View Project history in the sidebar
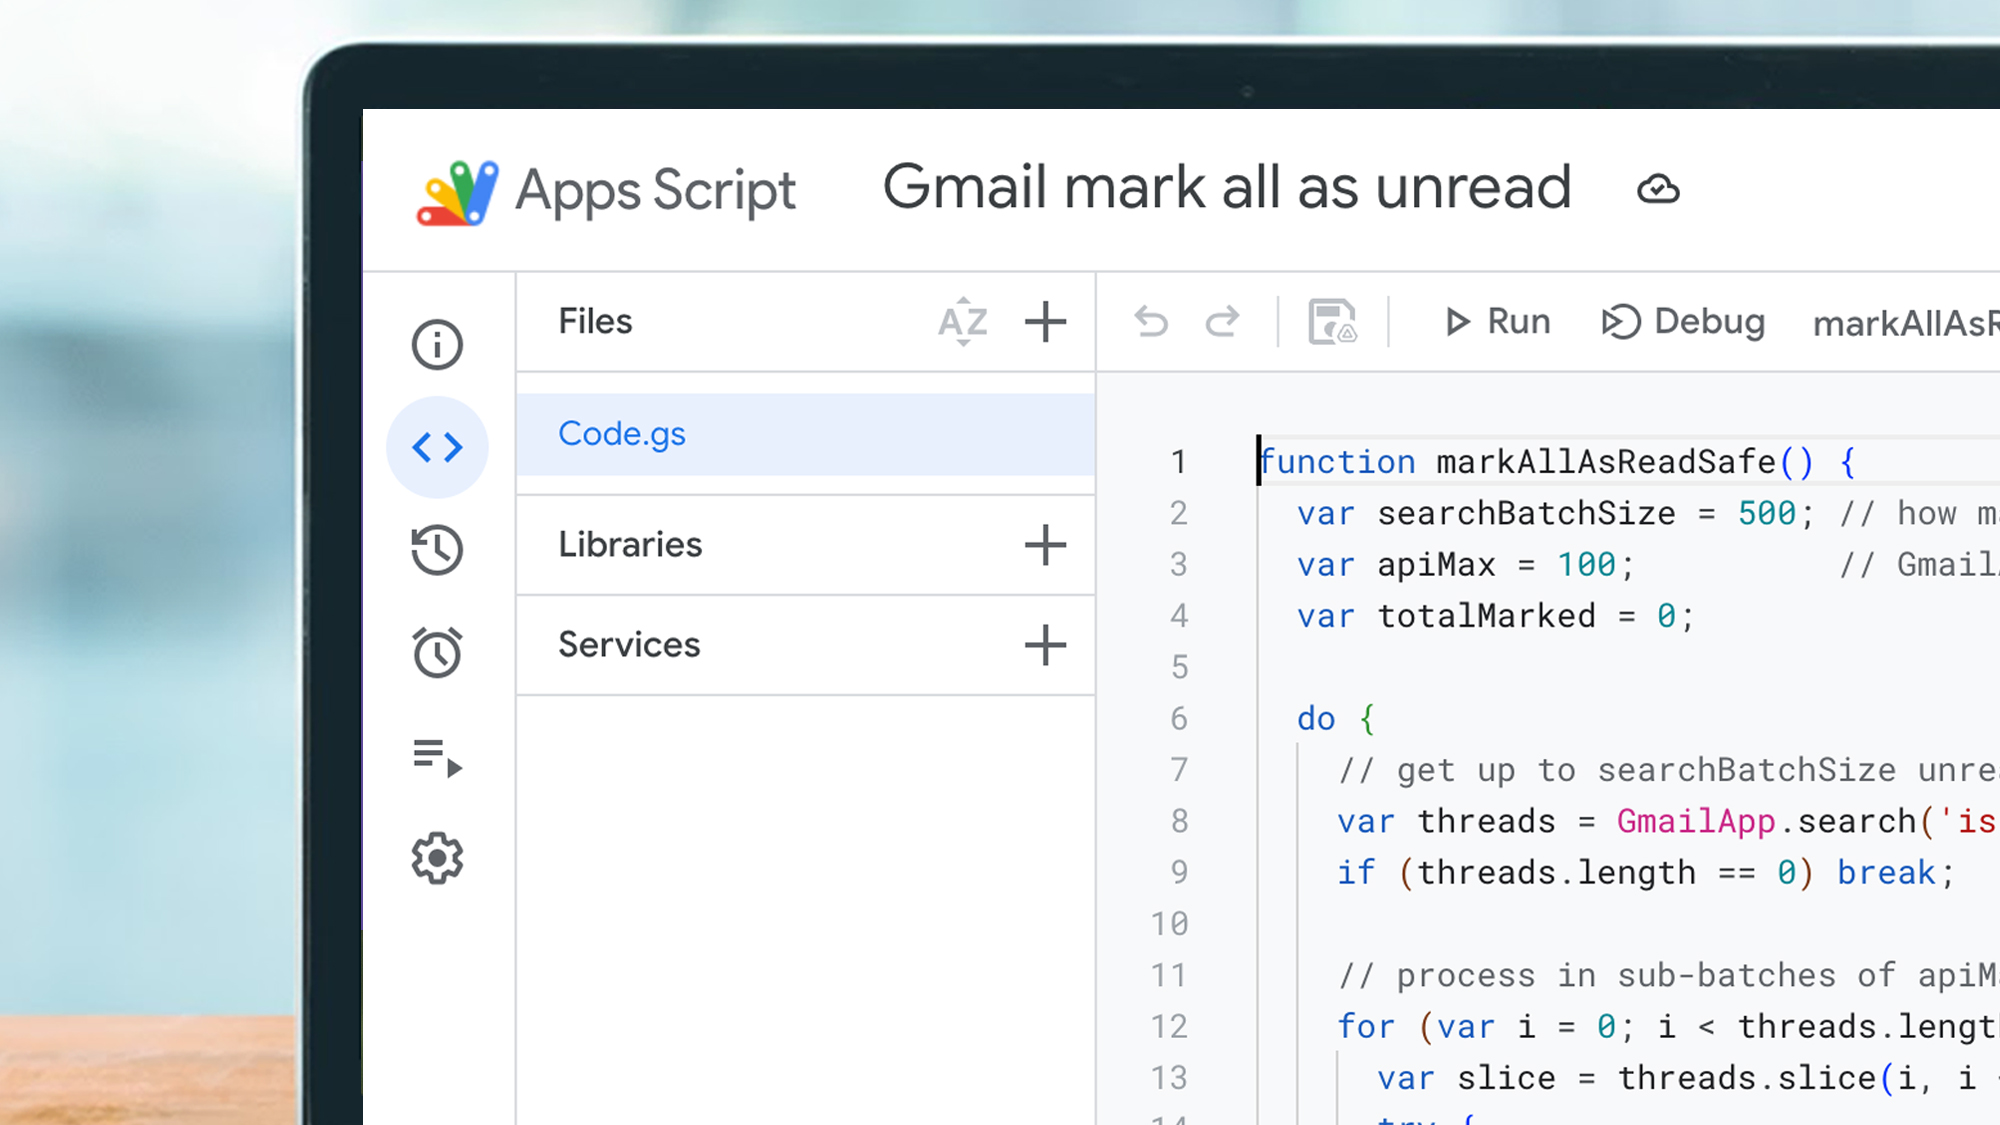 tap(437, 550)
